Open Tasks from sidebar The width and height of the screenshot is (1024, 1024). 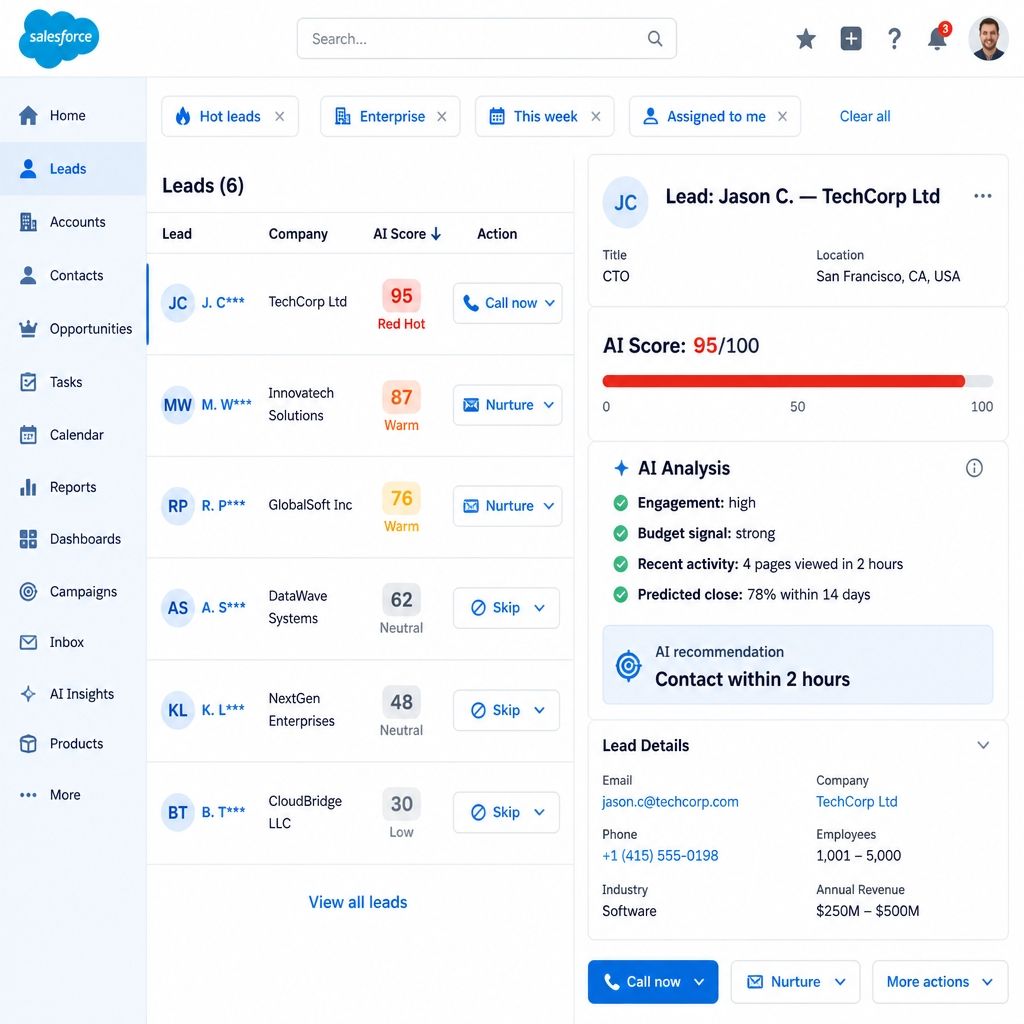pos(73,382)
